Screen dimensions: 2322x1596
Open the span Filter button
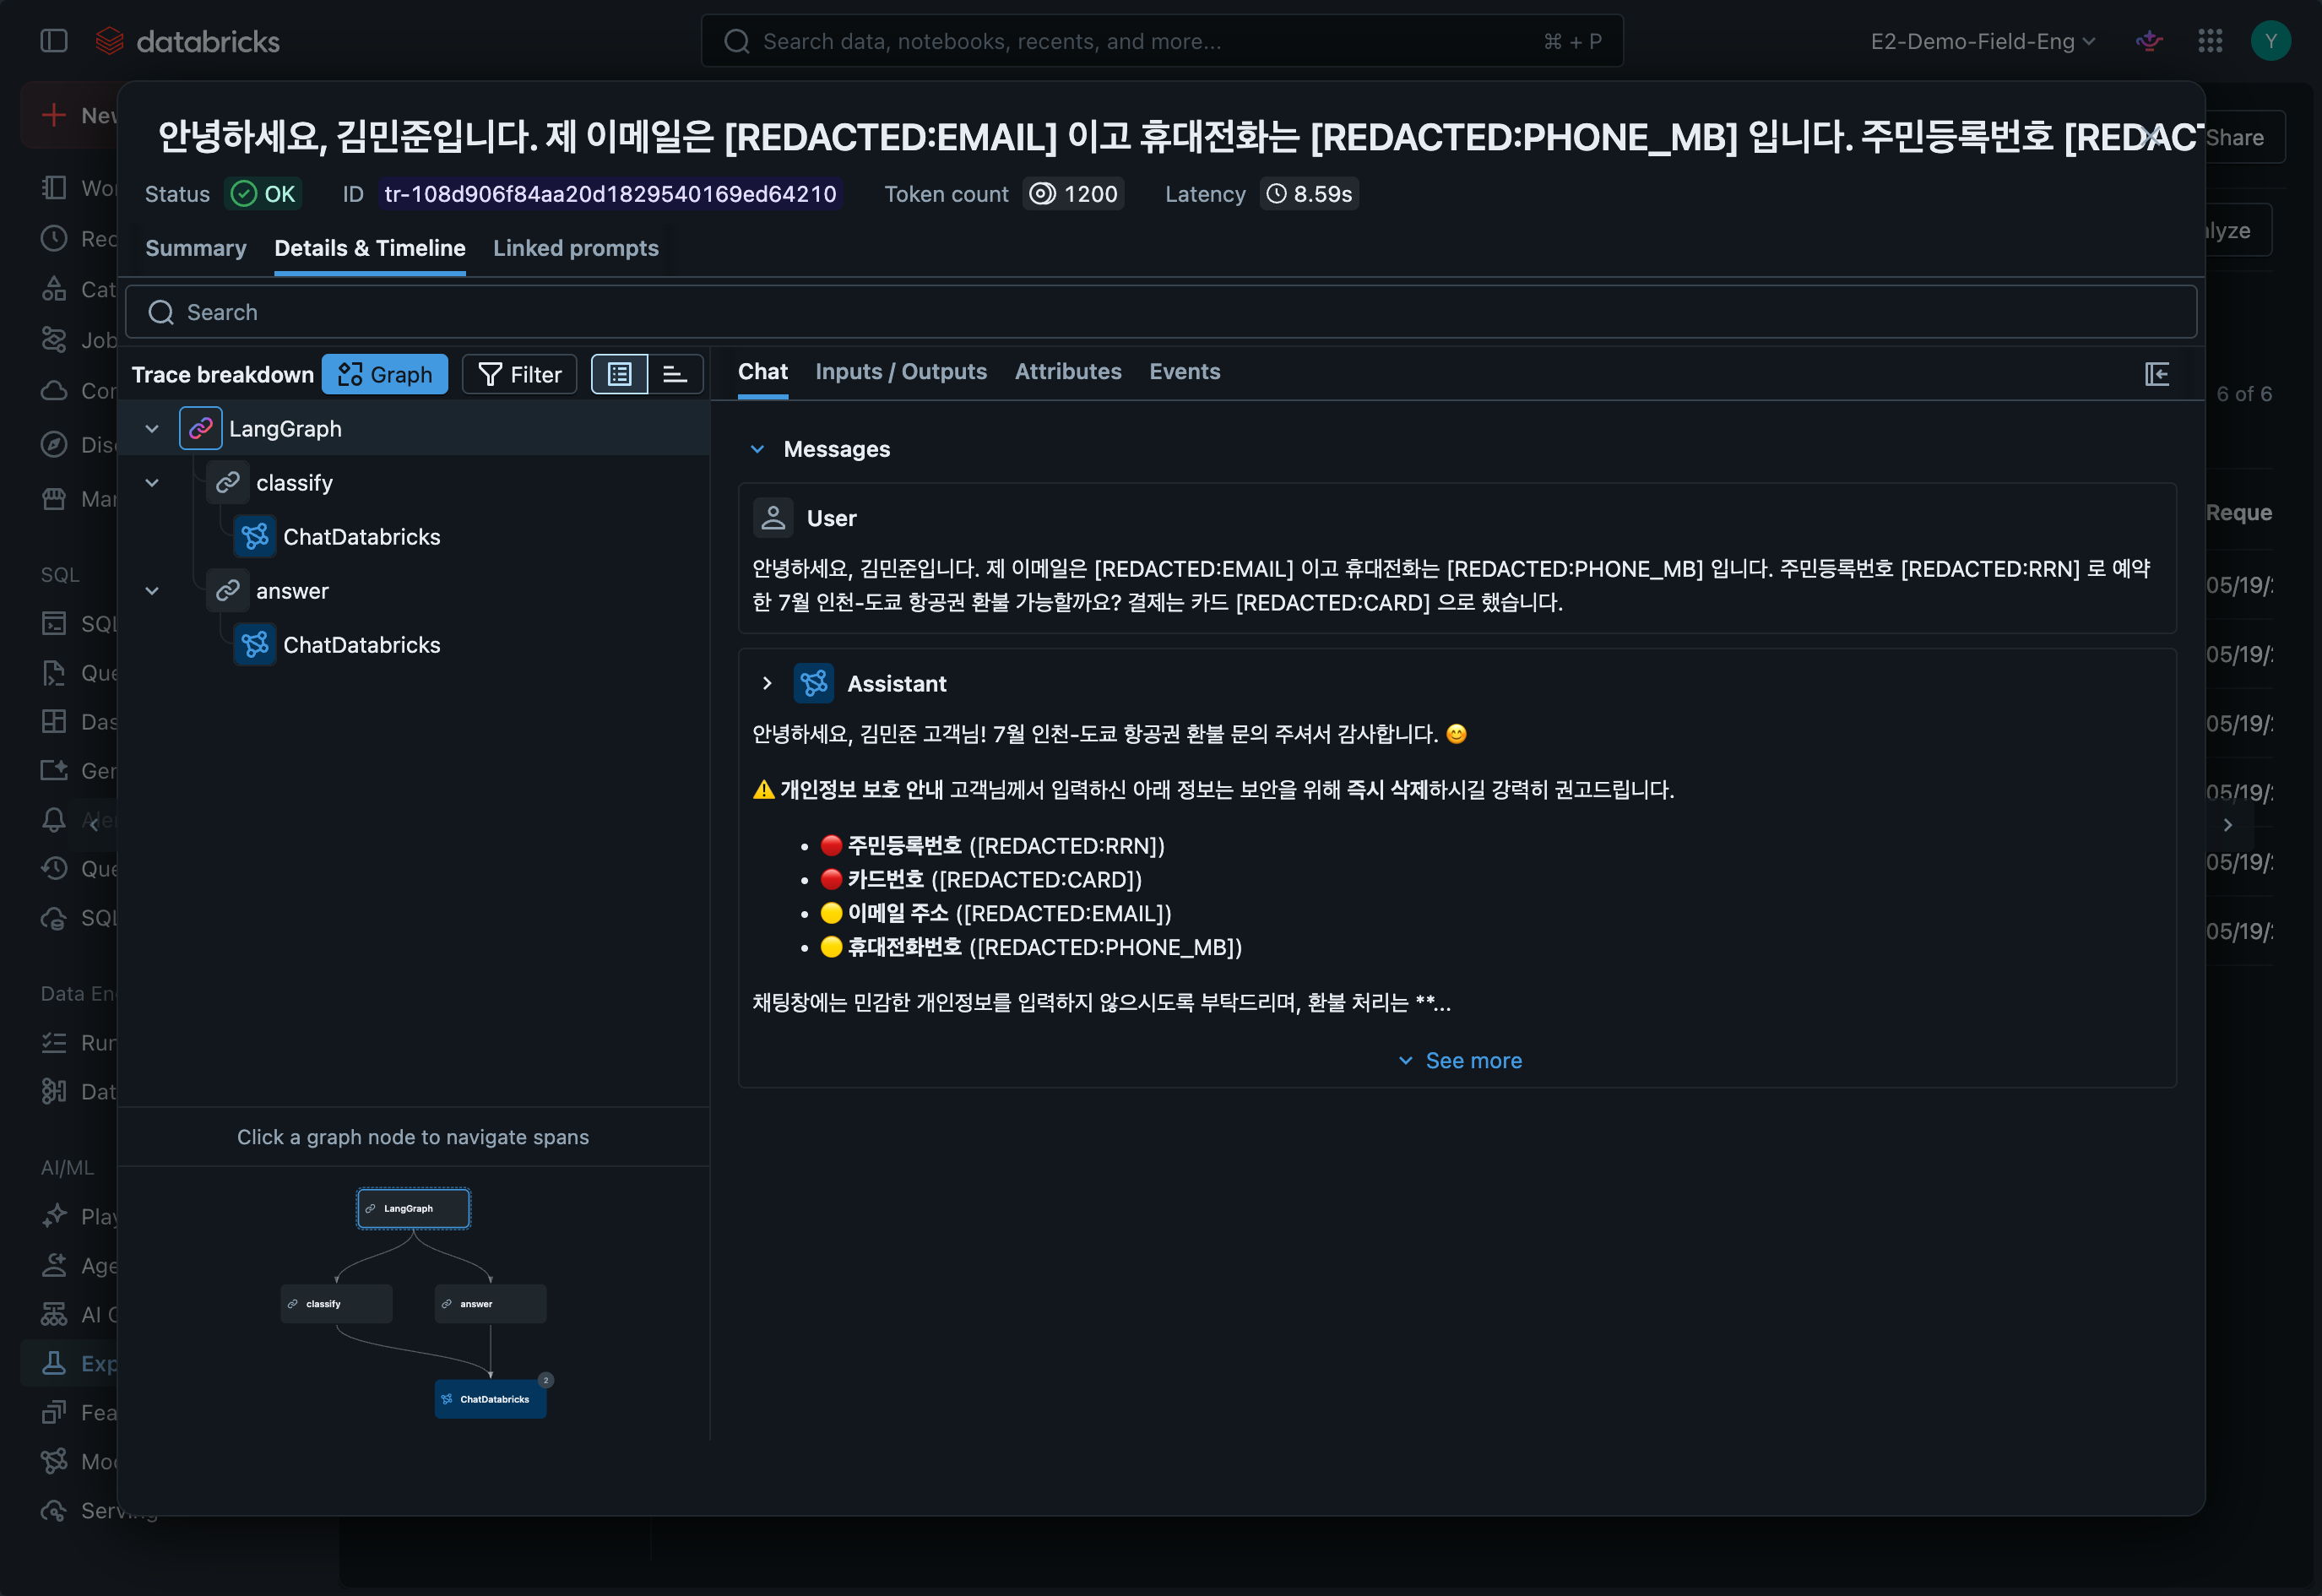[520, 375]
